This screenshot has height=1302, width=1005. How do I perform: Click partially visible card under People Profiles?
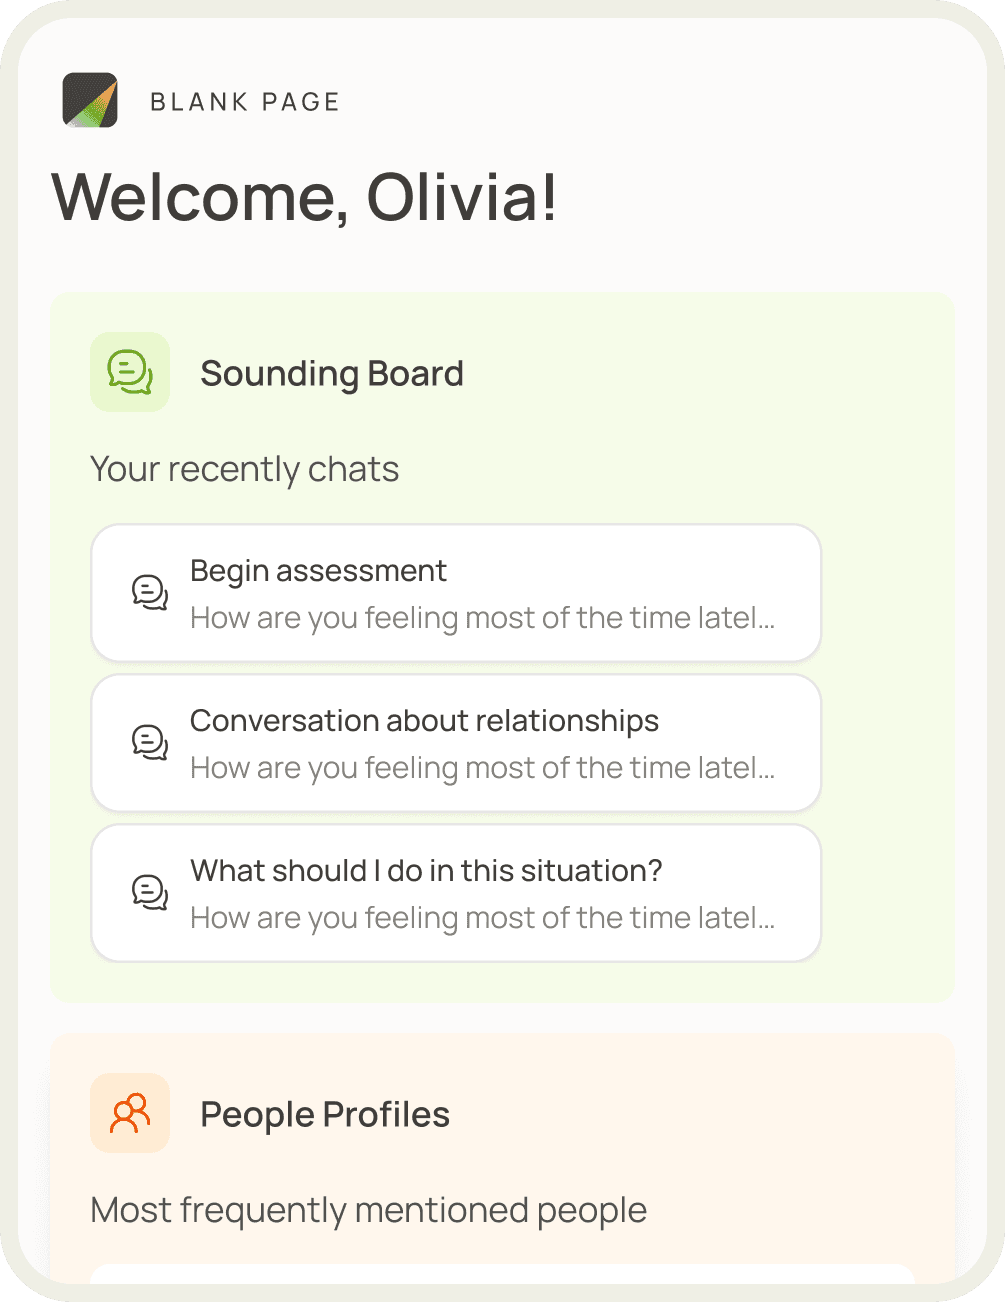(502, 1273)
